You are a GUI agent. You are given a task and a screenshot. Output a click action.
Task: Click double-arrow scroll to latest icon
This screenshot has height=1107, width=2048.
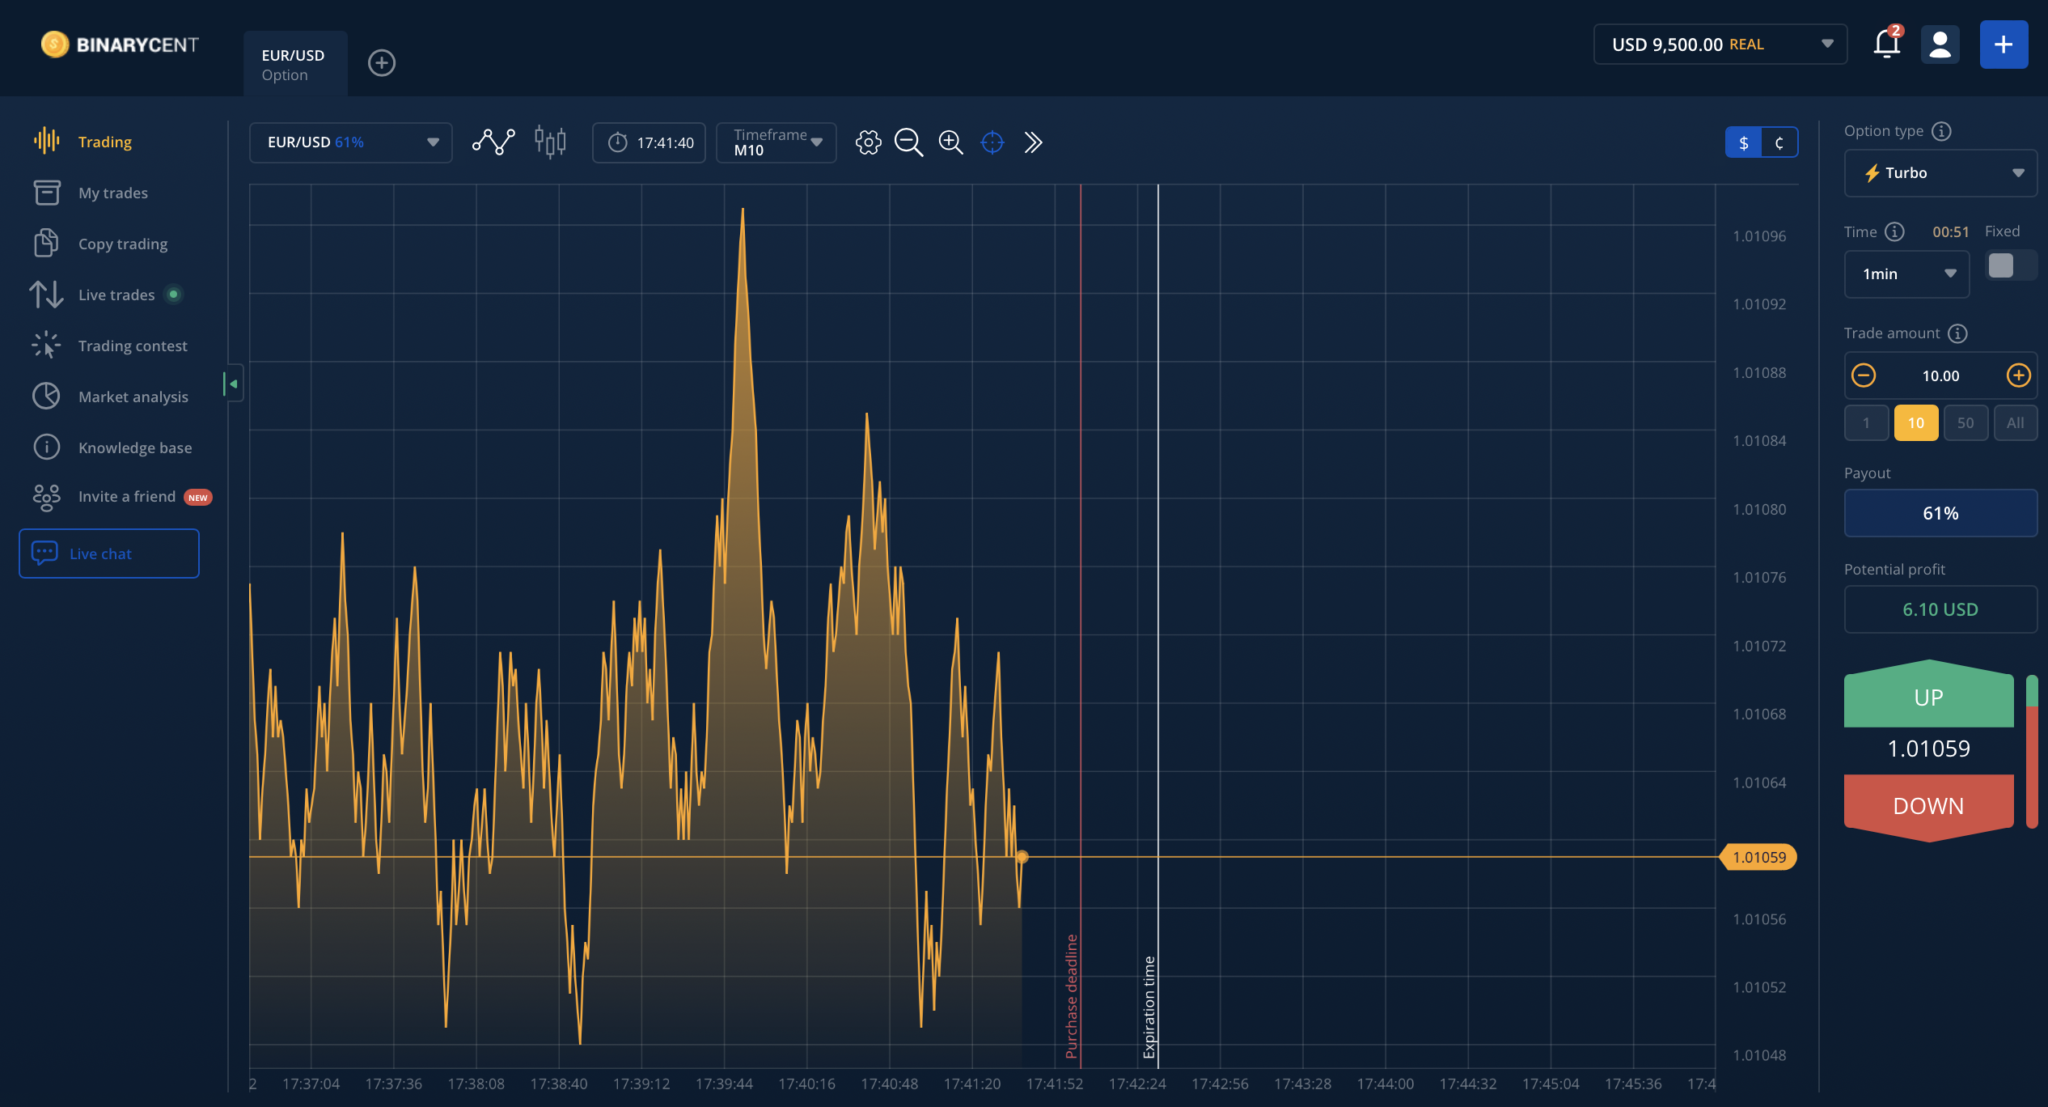coord(1033,142)
